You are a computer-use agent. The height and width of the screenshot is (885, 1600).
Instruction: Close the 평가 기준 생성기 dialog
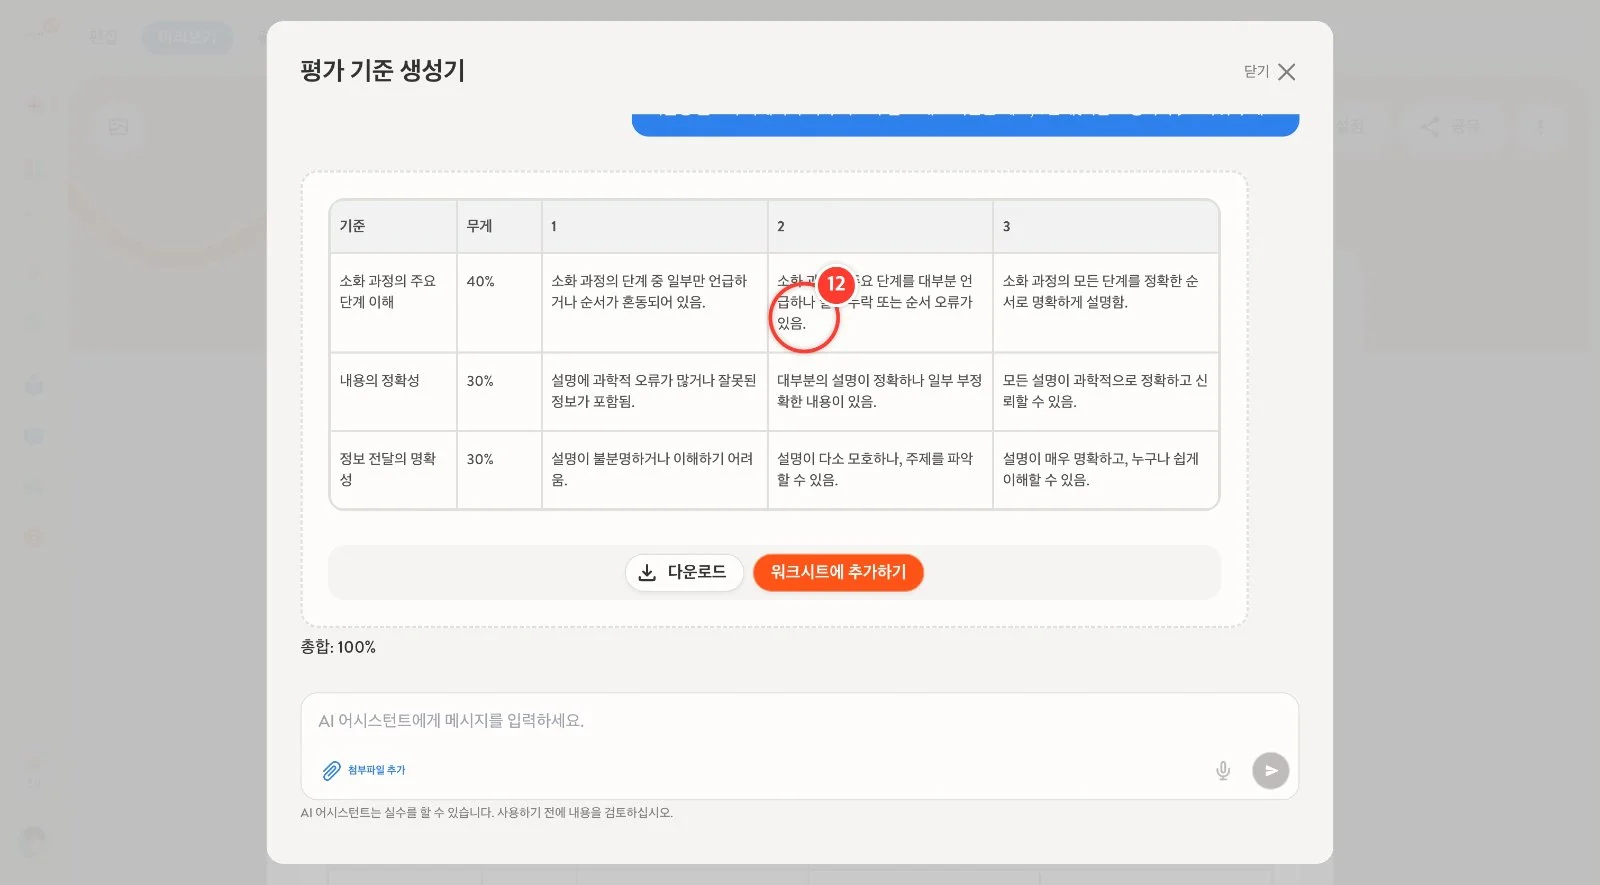[x=1270, y=72]
